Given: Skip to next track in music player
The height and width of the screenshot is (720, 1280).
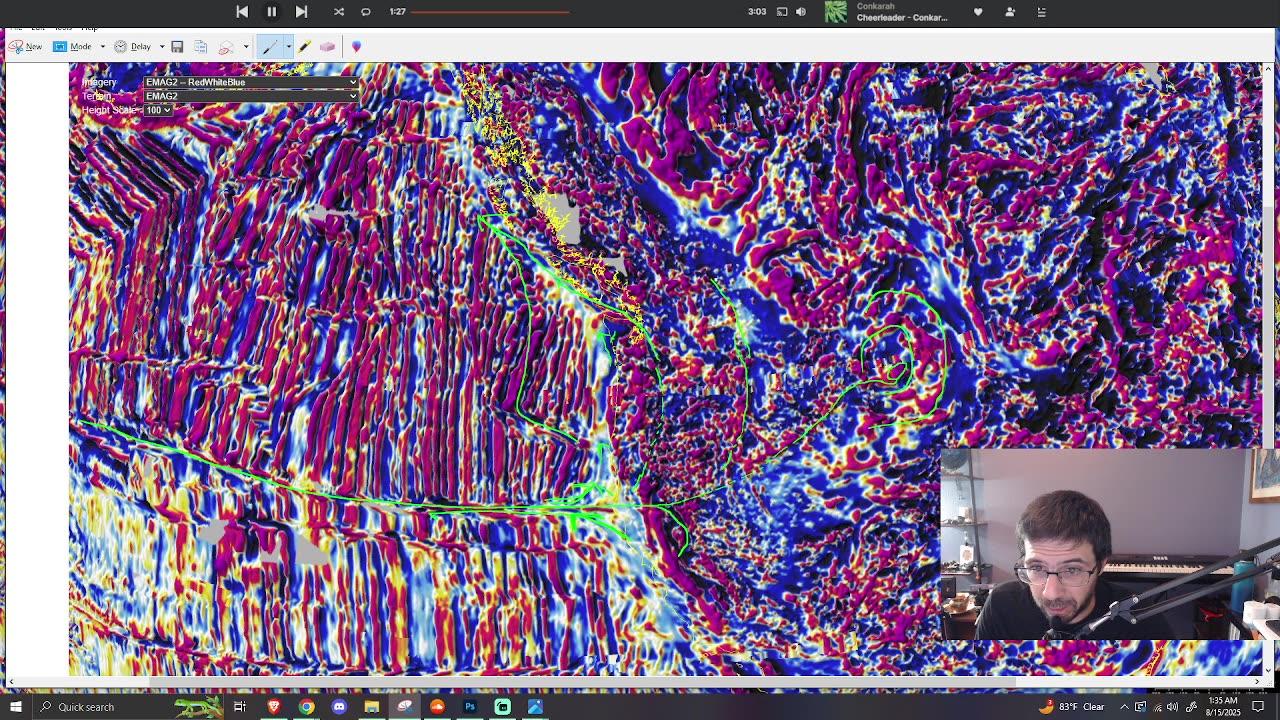Looking at the screenshot, I should pos(301,11).
